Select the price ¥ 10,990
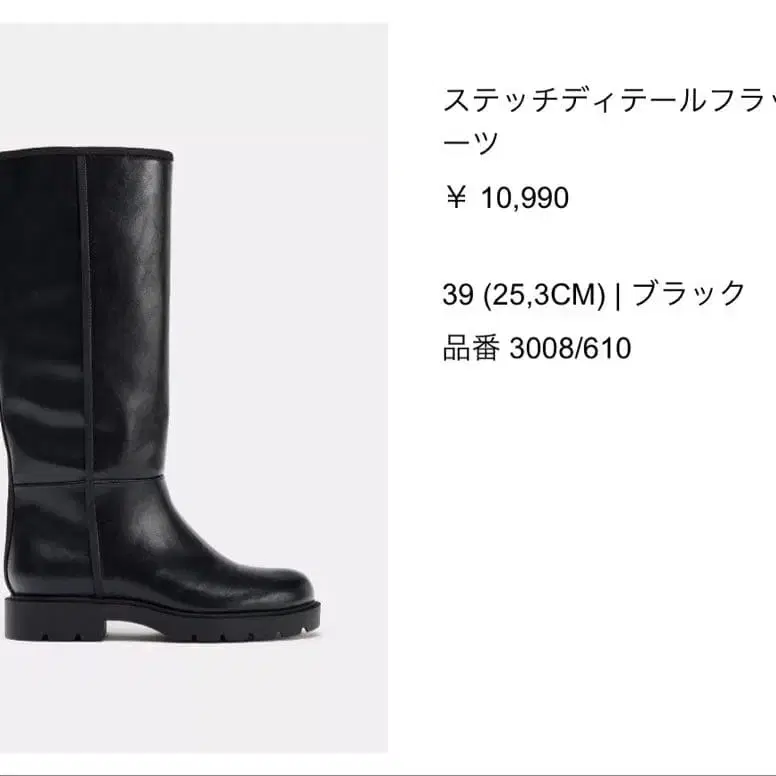776x776 pixels. pyautogui.click(x=507, y=197)
